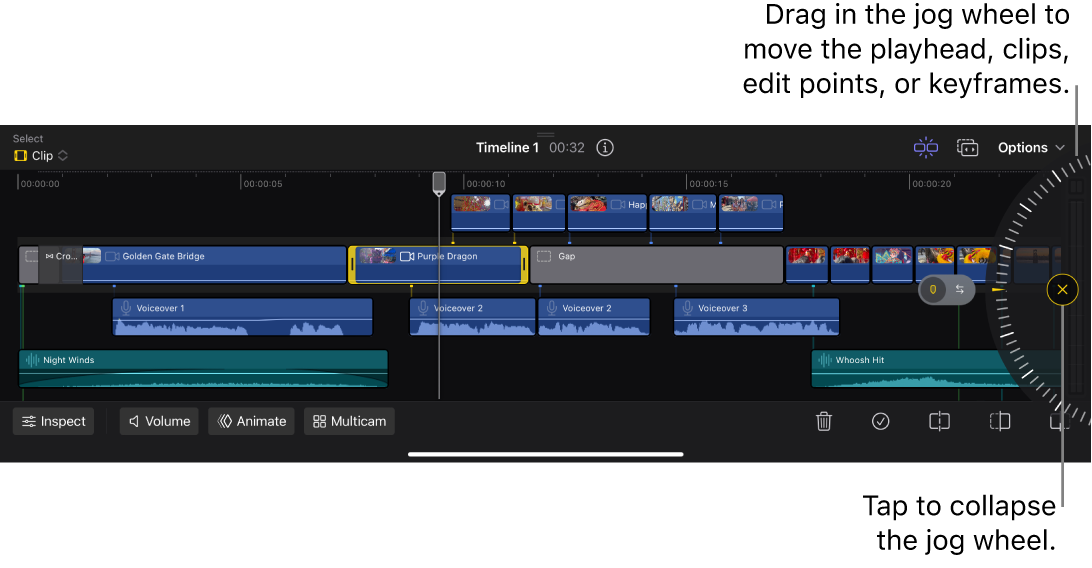Click the clip connection options icon
Screen dimensions: 1092x568
pos(967,148)
